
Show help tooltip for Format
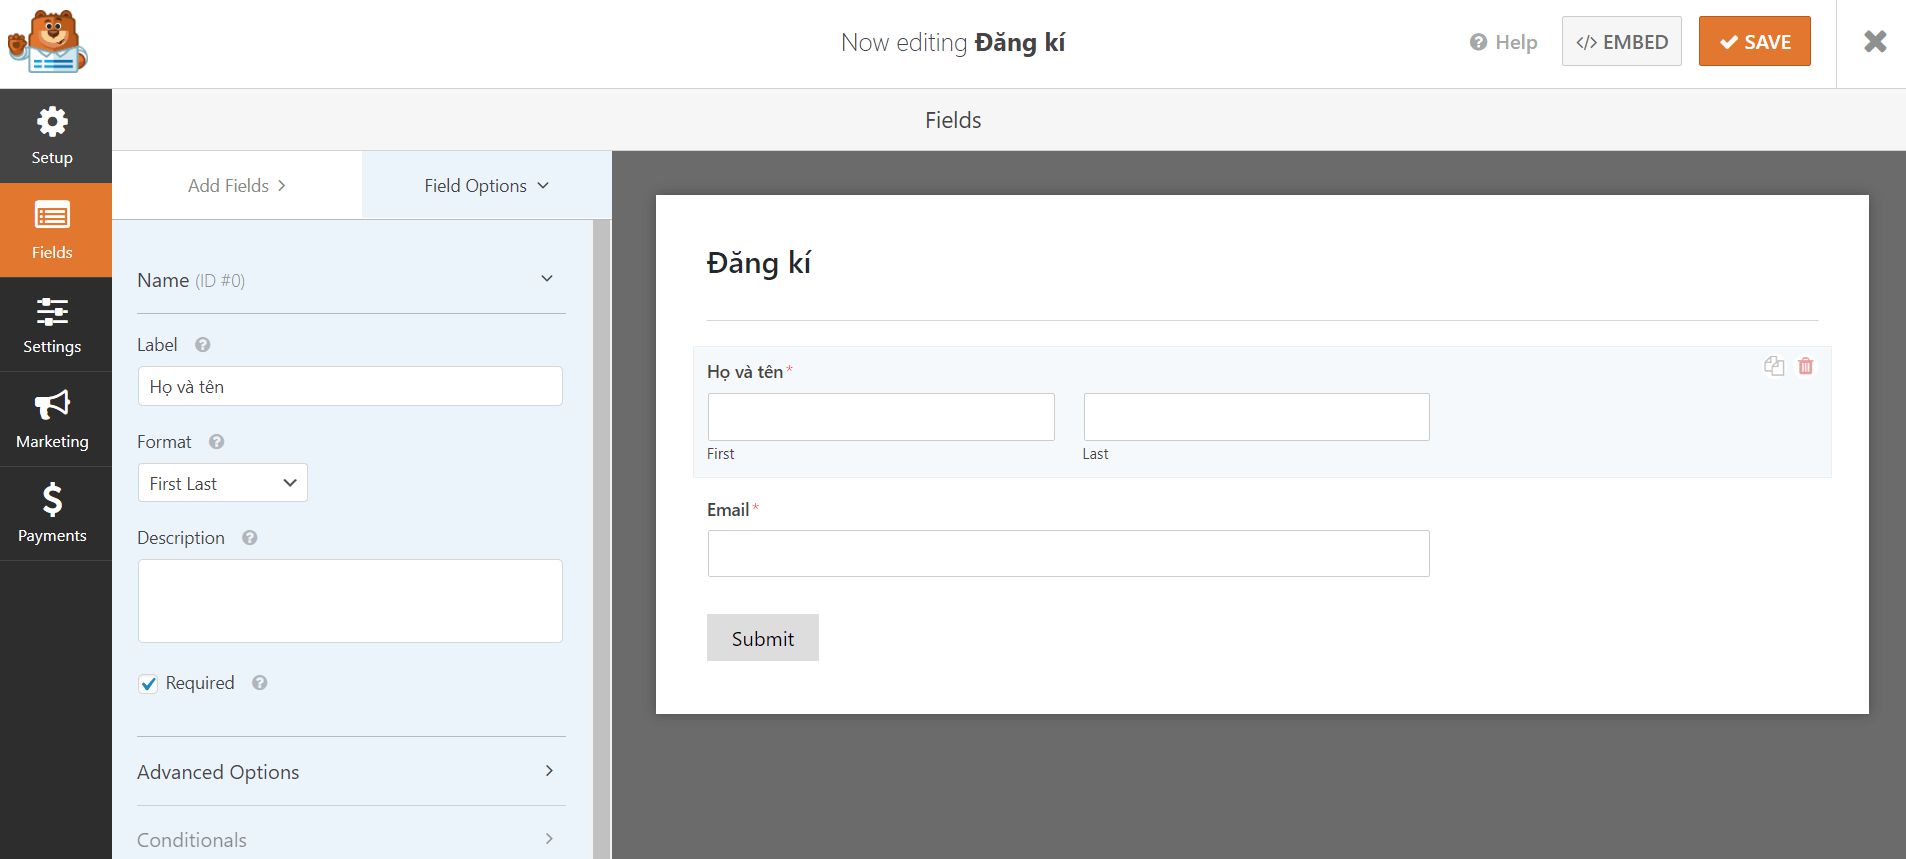pyautogui.click(x=216, y=442)
